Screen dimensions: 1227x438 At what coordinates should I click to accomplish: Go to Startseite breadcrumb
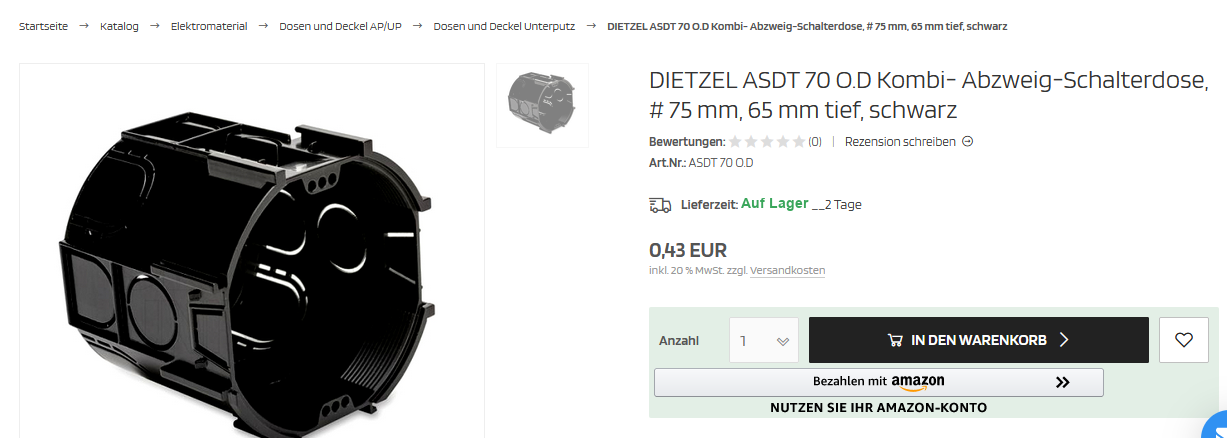(43, 26)
